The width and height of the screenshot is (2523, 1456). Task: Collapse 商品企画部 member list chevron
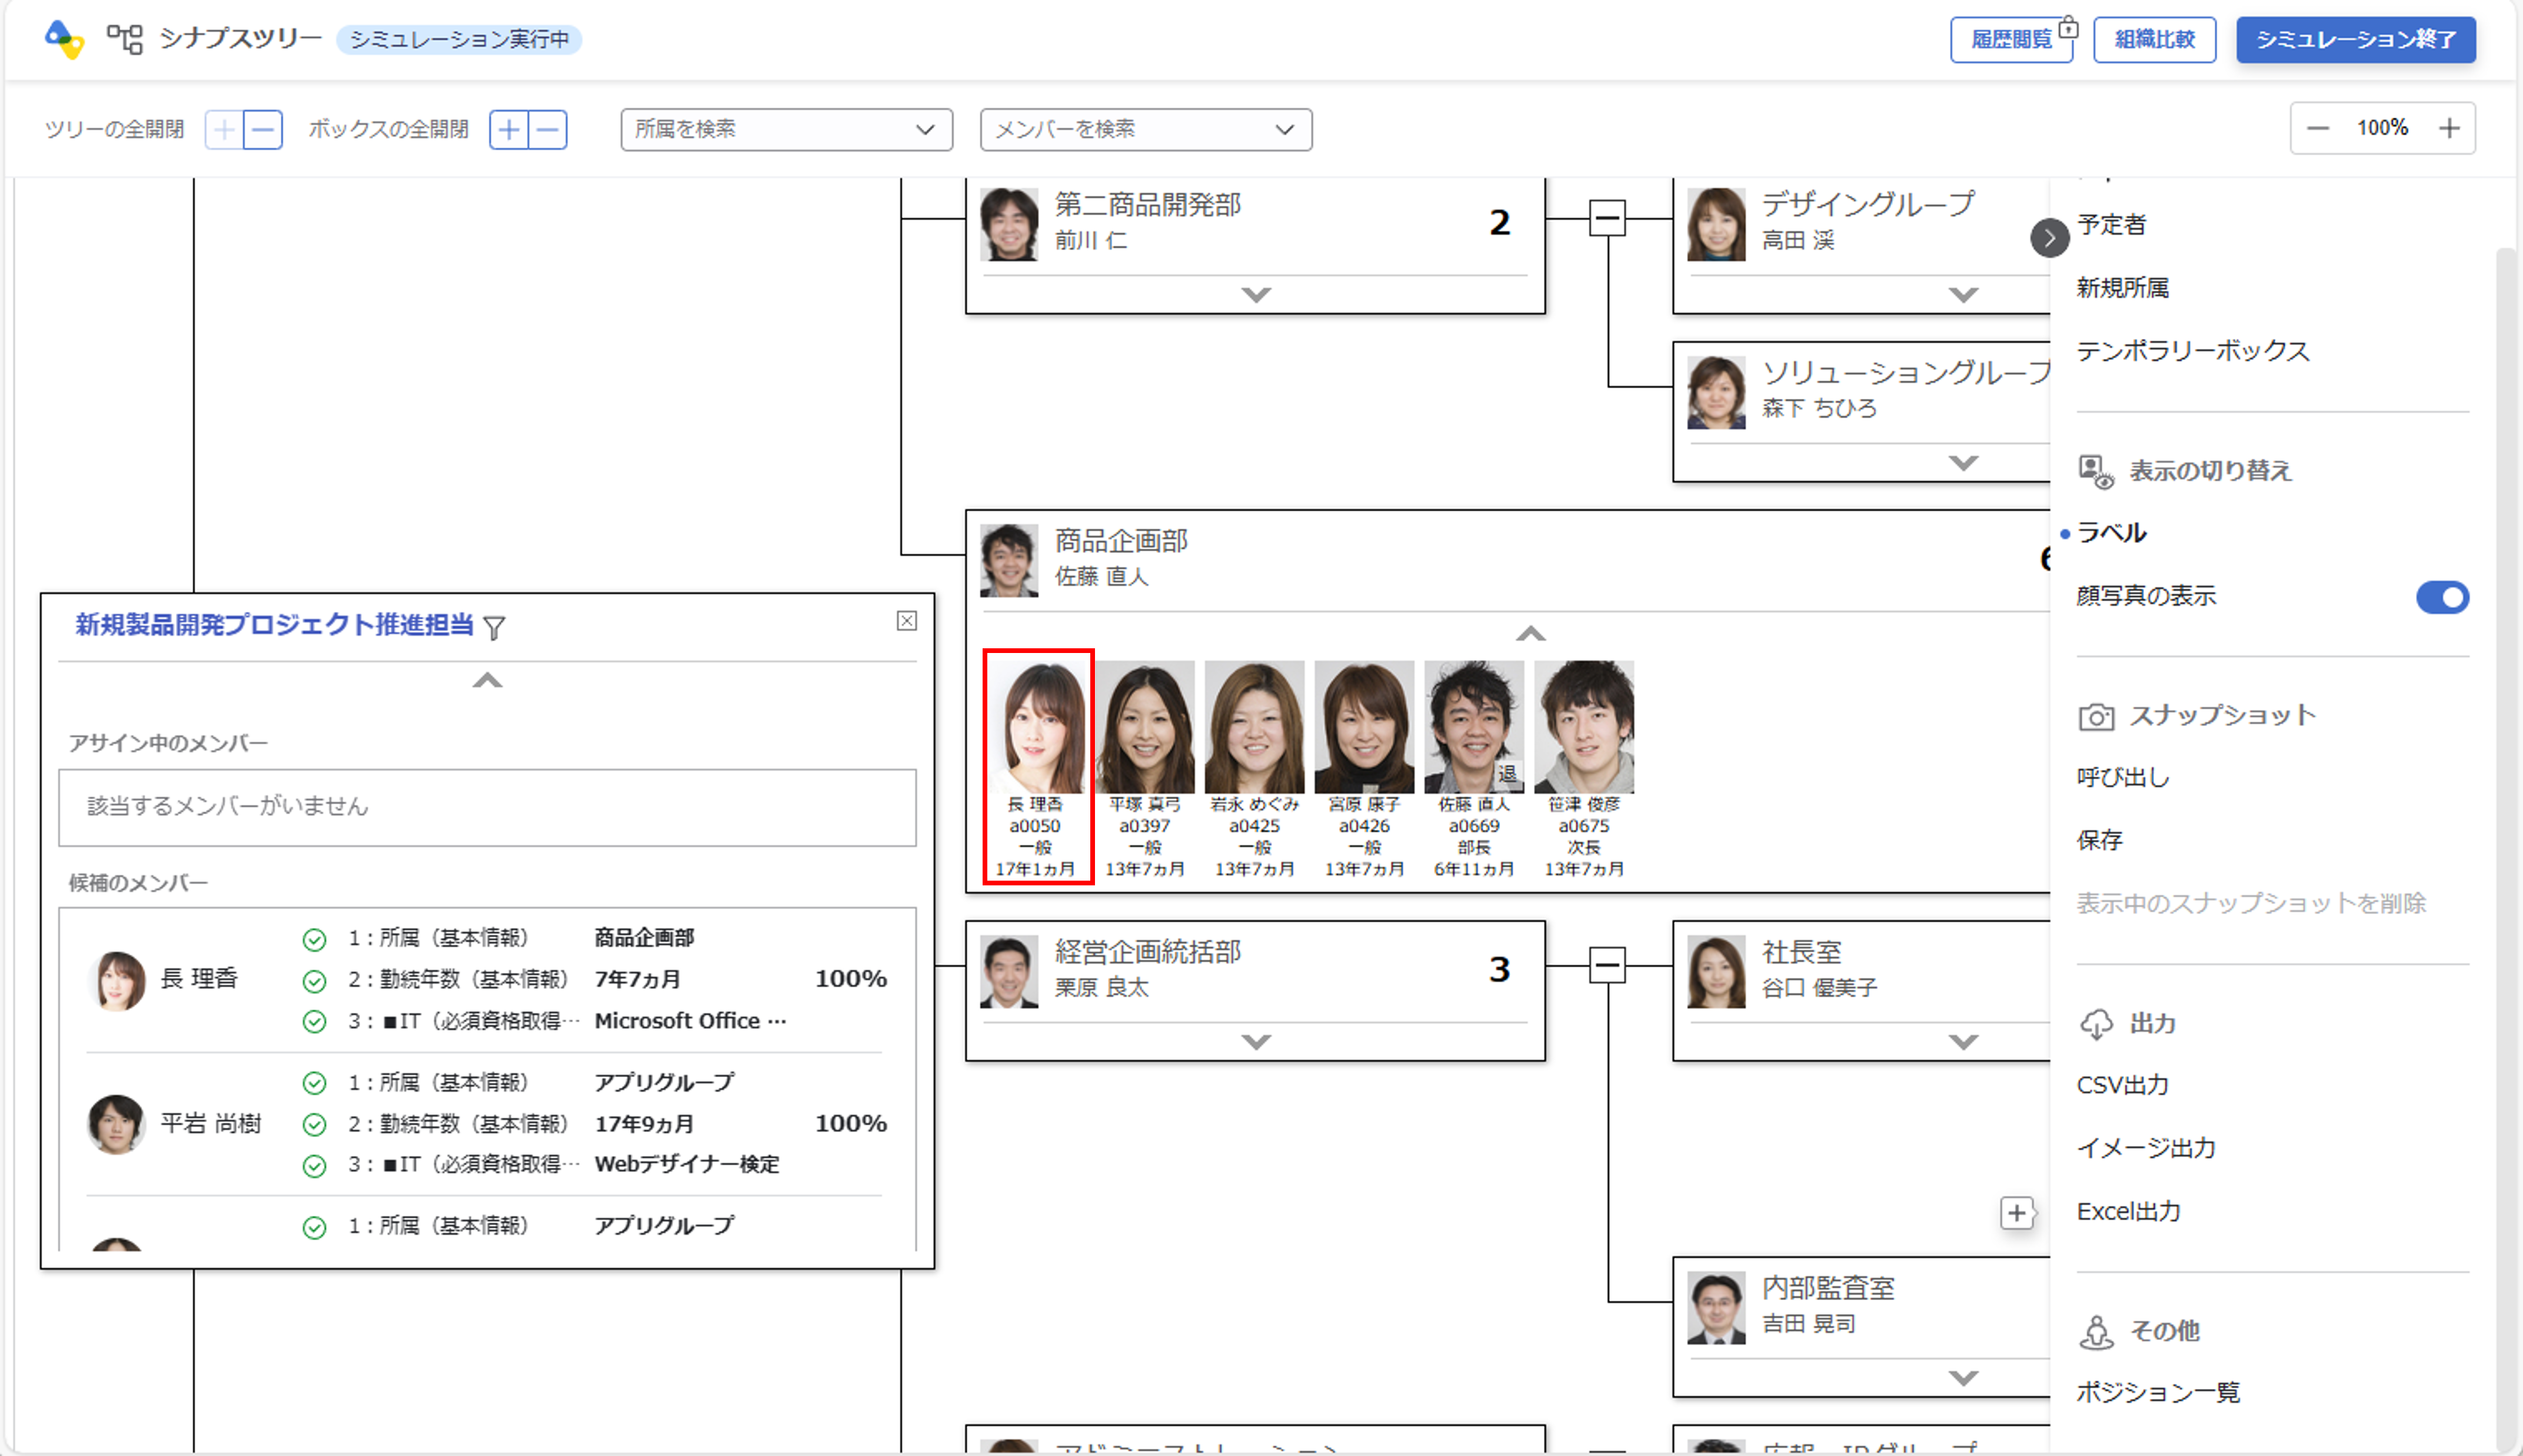pos(1530,634)
